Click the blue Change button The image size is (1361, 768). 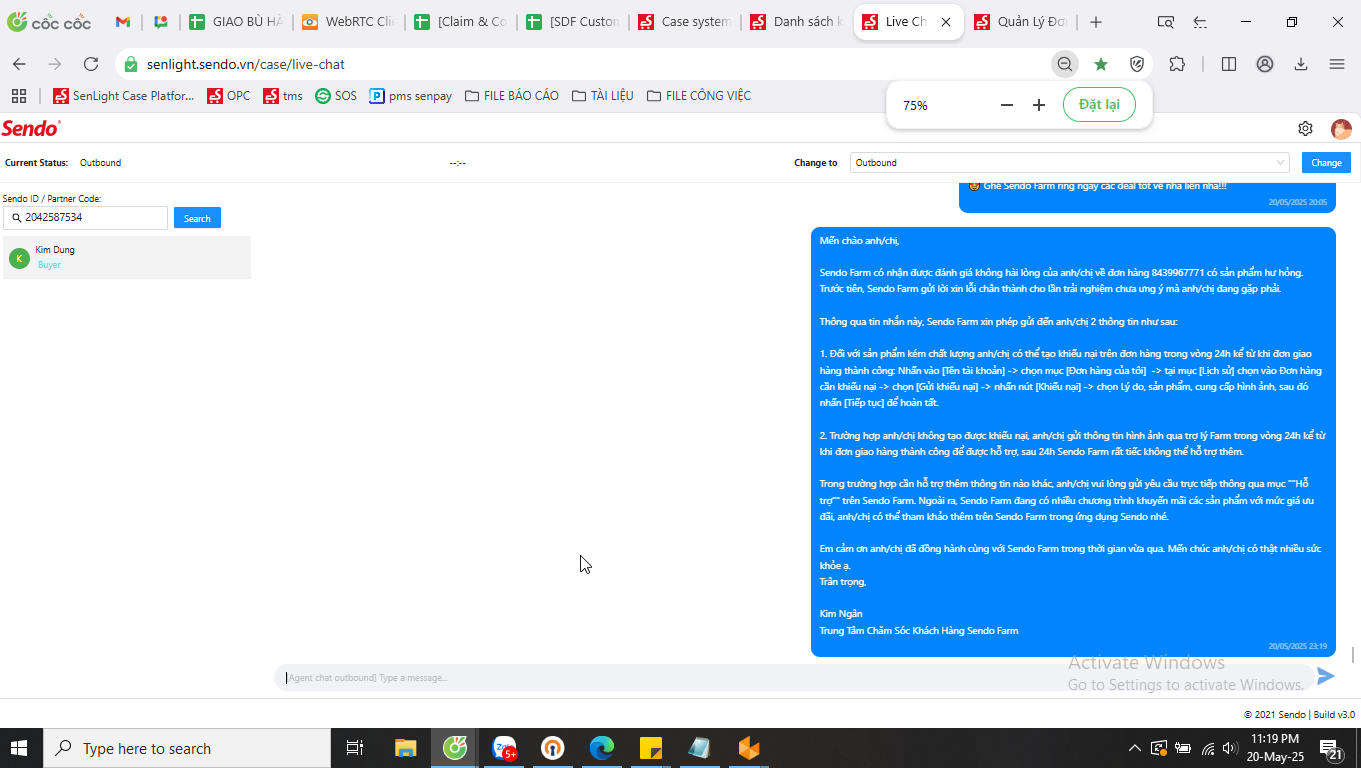pyautogui.click(x=1326, y=162)
